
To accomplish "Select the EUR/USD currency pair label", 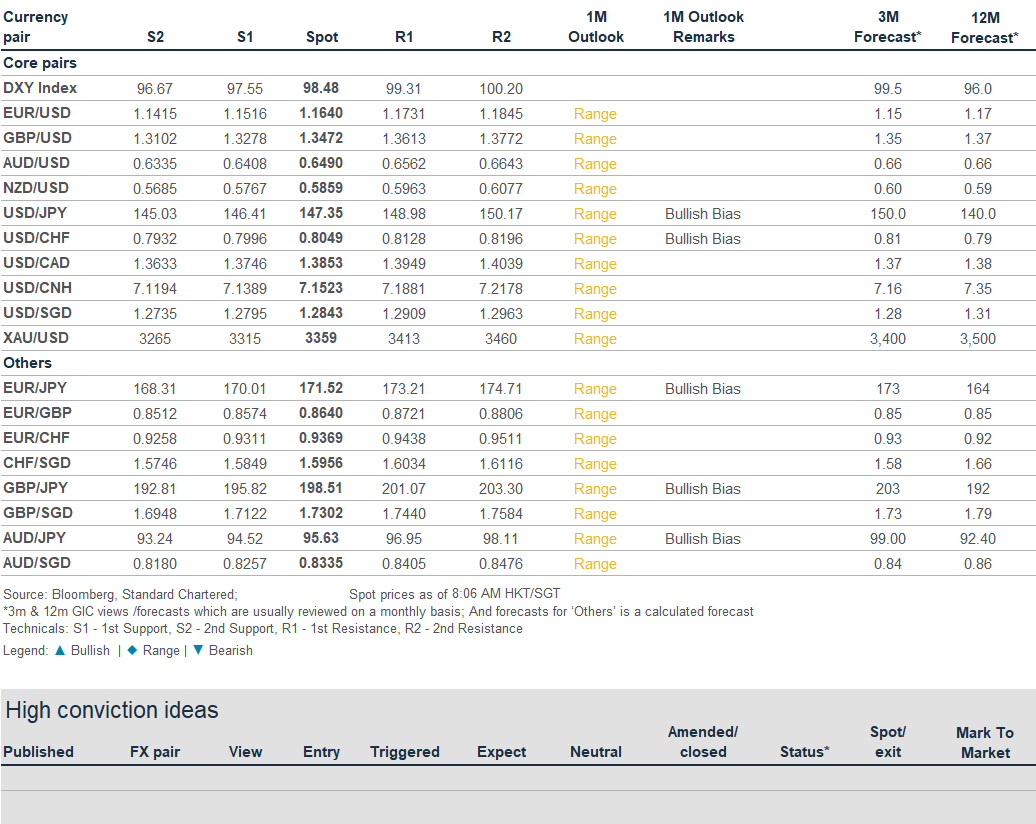I will click(x=37, y=113).
